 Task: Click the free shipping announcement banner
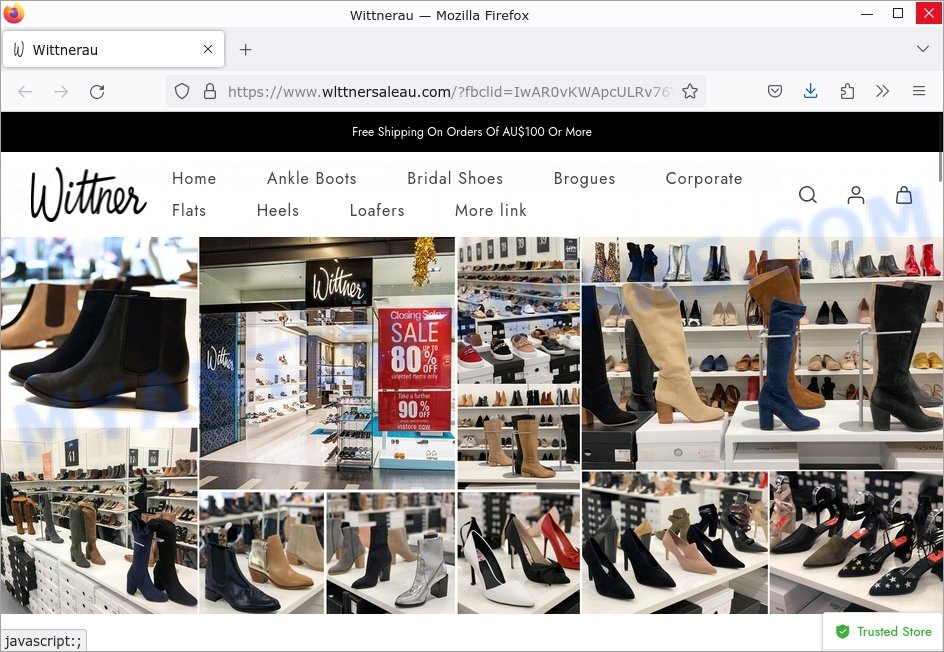point(472,132)
